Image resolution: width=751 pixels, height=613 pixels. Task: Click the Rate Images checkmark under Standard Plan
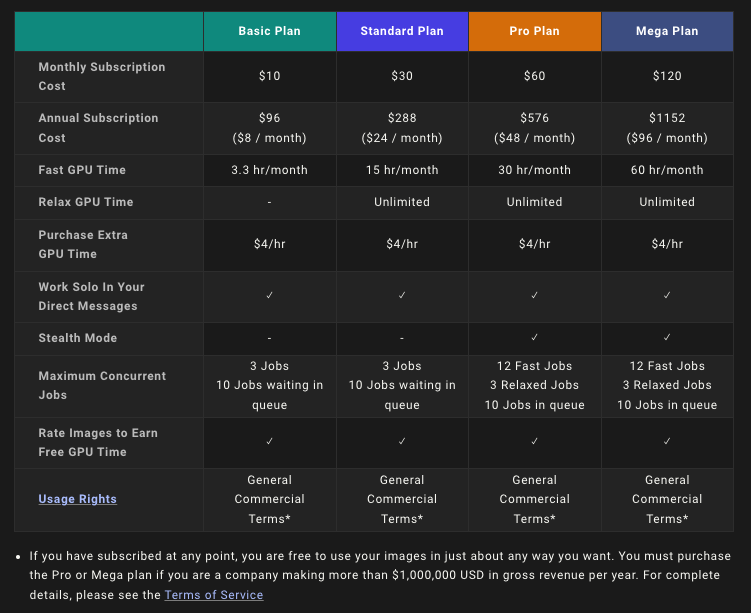pos(402,442)
